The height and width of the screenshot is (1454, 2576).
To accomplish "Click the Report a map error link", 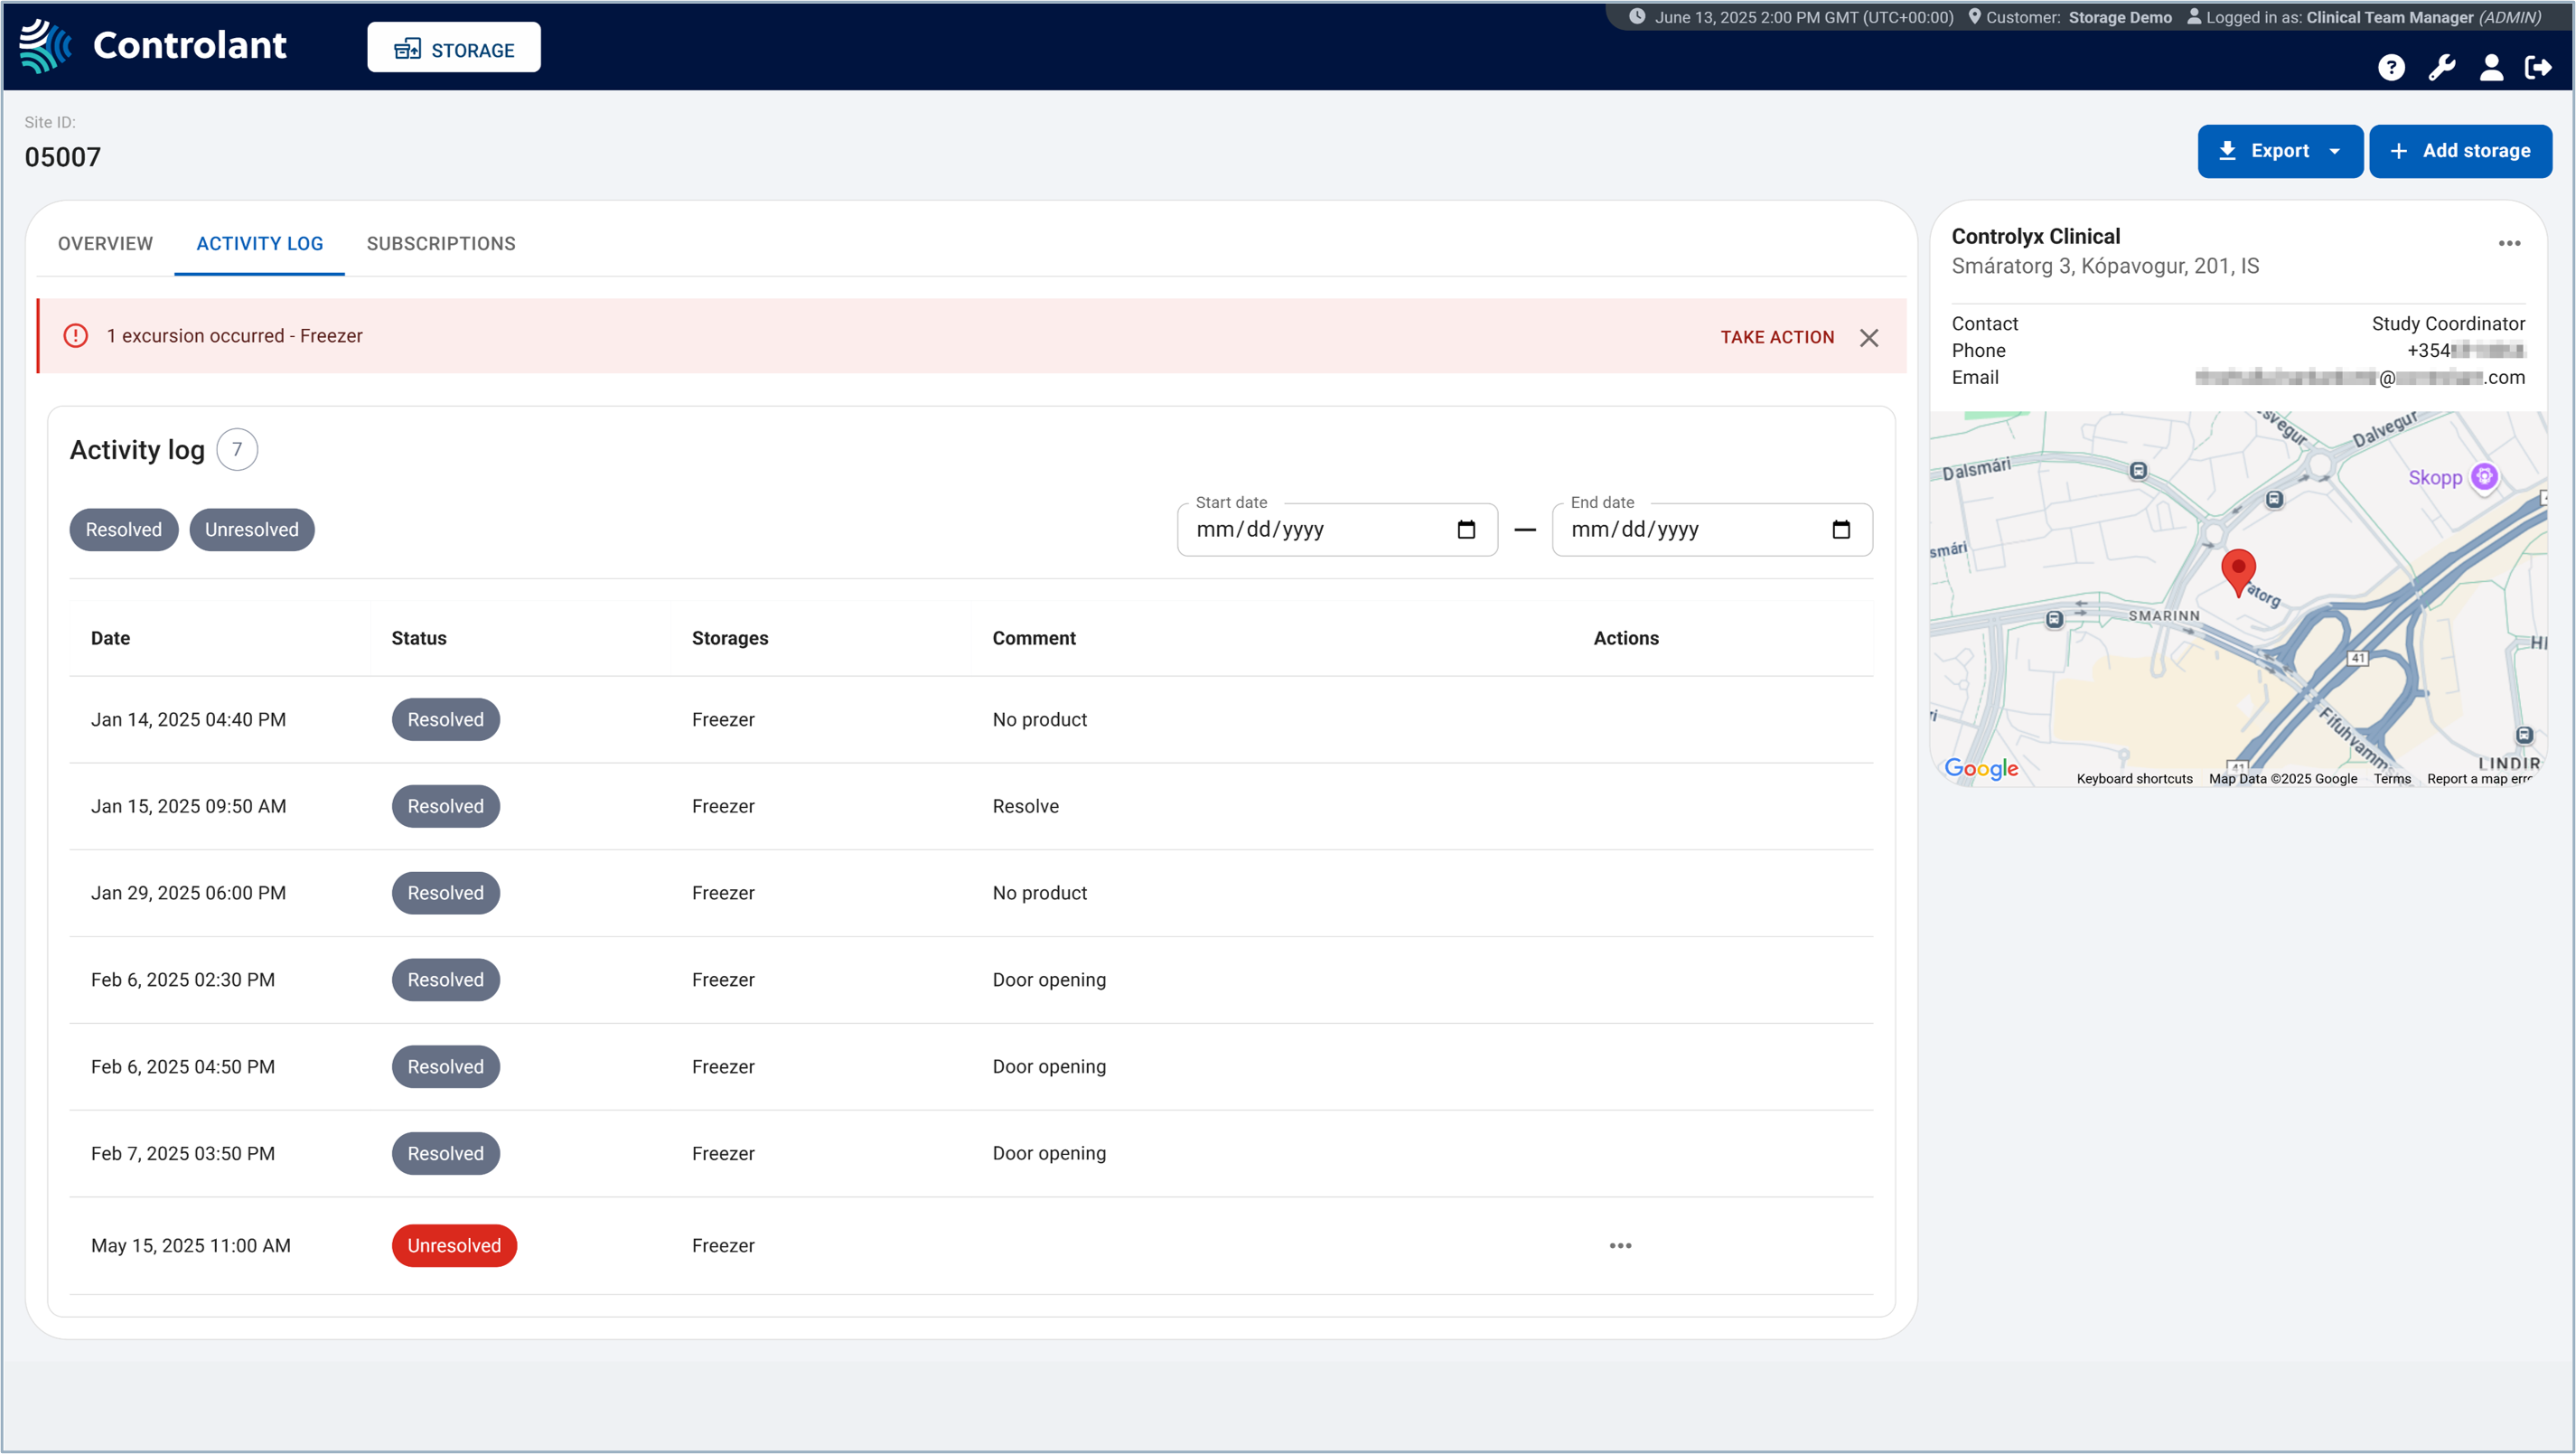I will [2479, 778].
